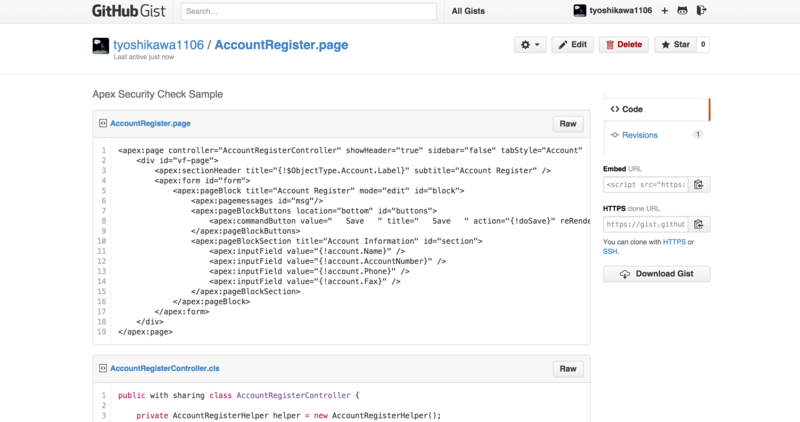Viewport: 800px width, 422px height.
Task: Click 'Apex Security Check Sample' description
Action: pos(157,94)
